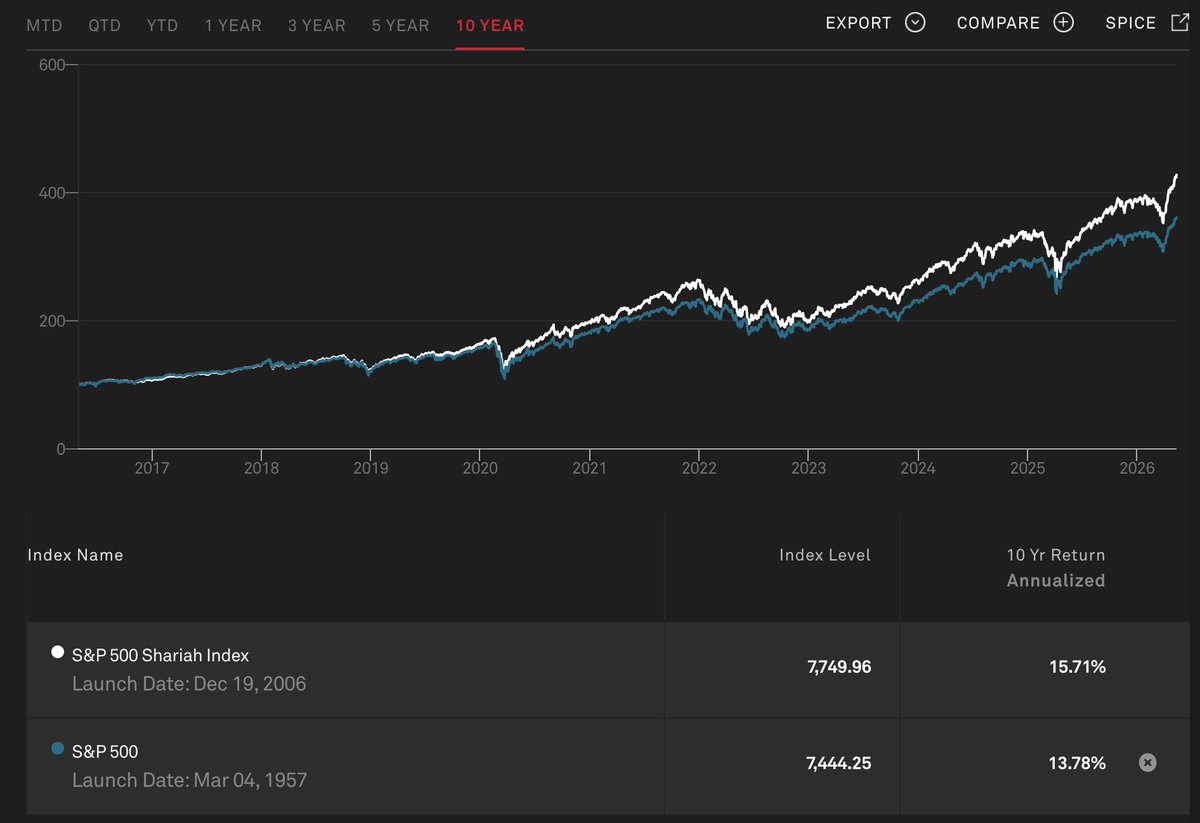
Task: Open the S&P 500 Shariah Index name
Action: [160, 655]
